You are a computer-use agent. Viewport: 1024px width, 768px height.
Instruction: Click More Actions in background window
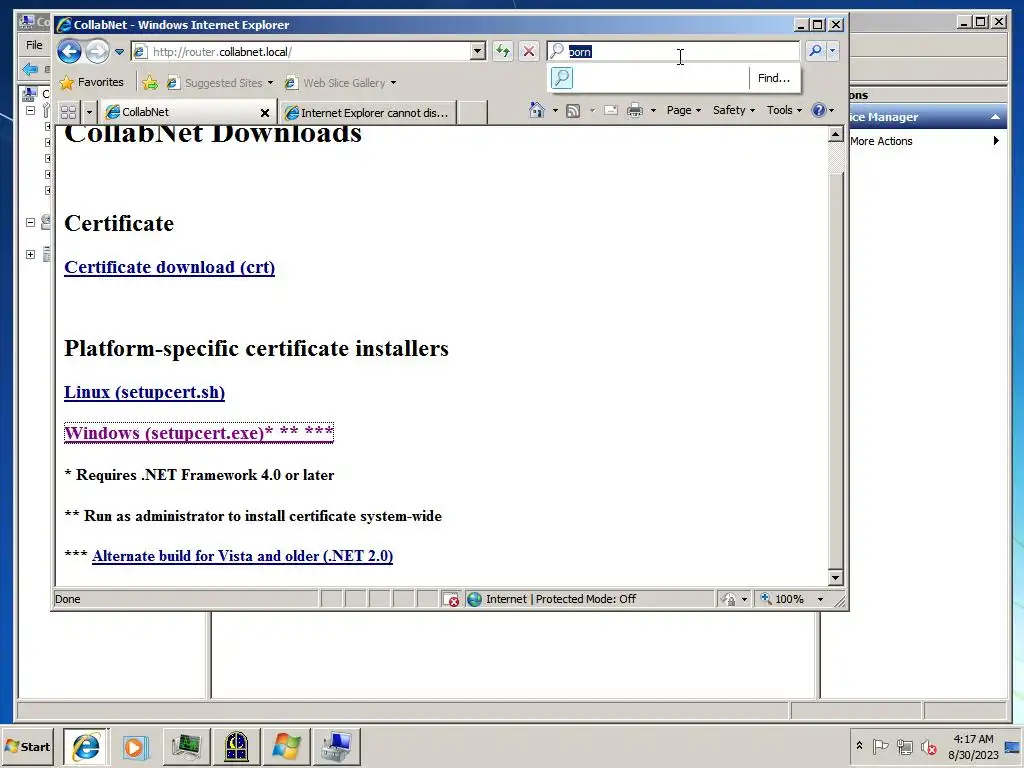(881, 141)
